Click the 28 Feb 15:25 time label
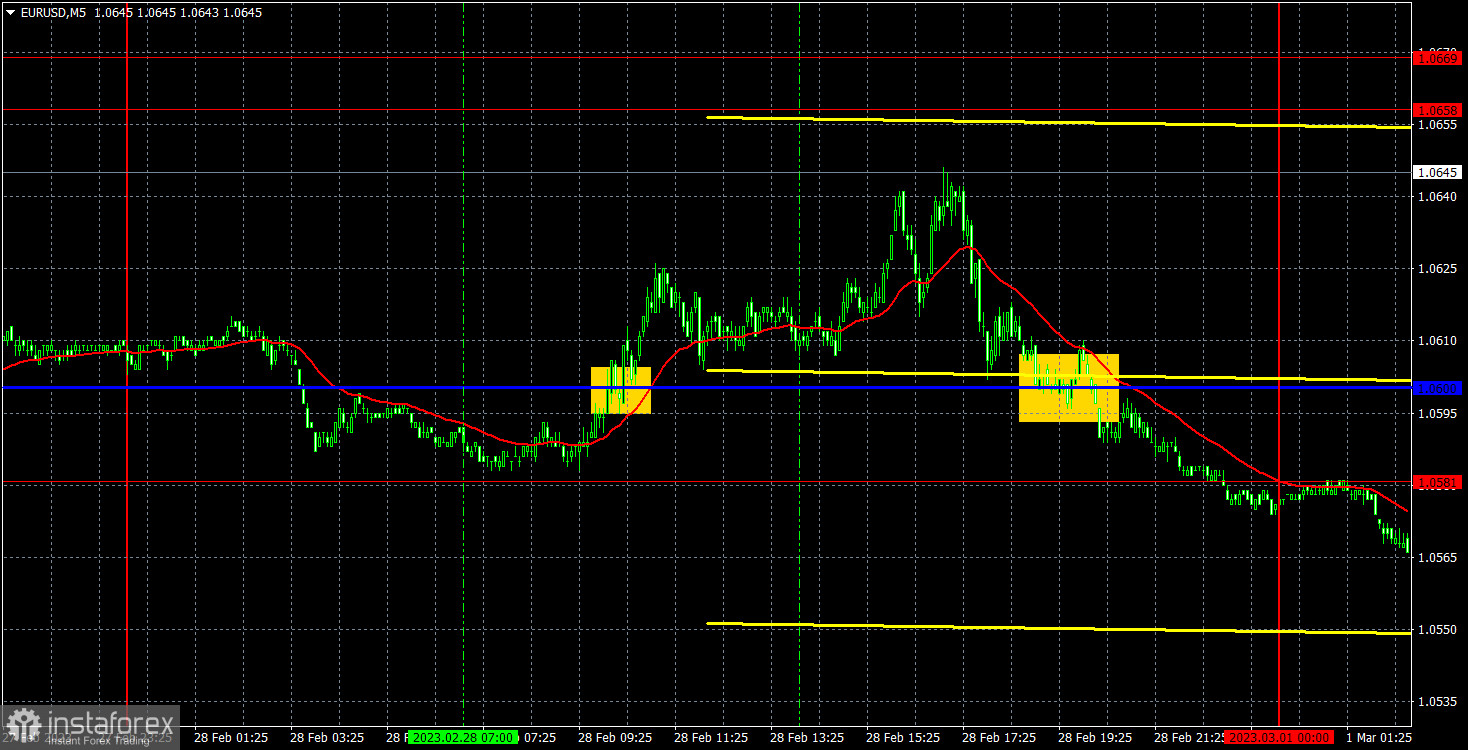Viewport: 1468px width, 750px height. 902,737
